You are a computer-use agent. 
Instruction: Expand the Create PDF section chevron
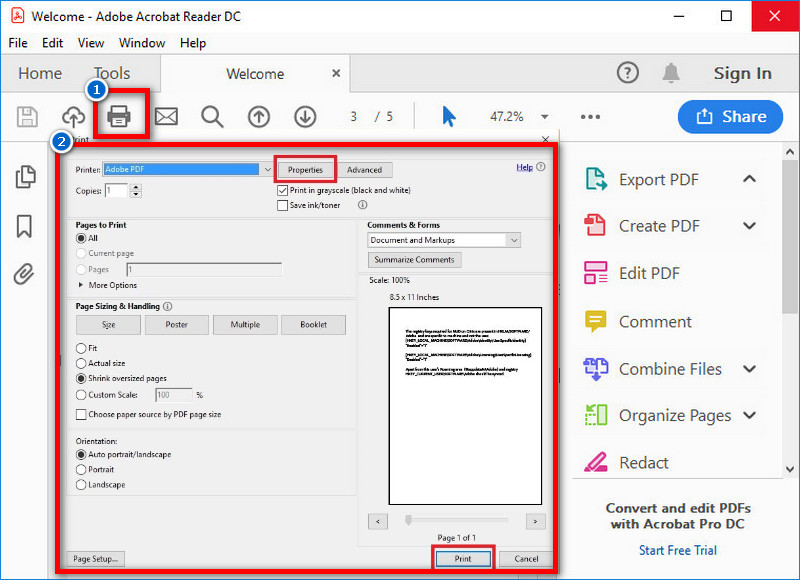pyautogui.click(x=749, y=225)
